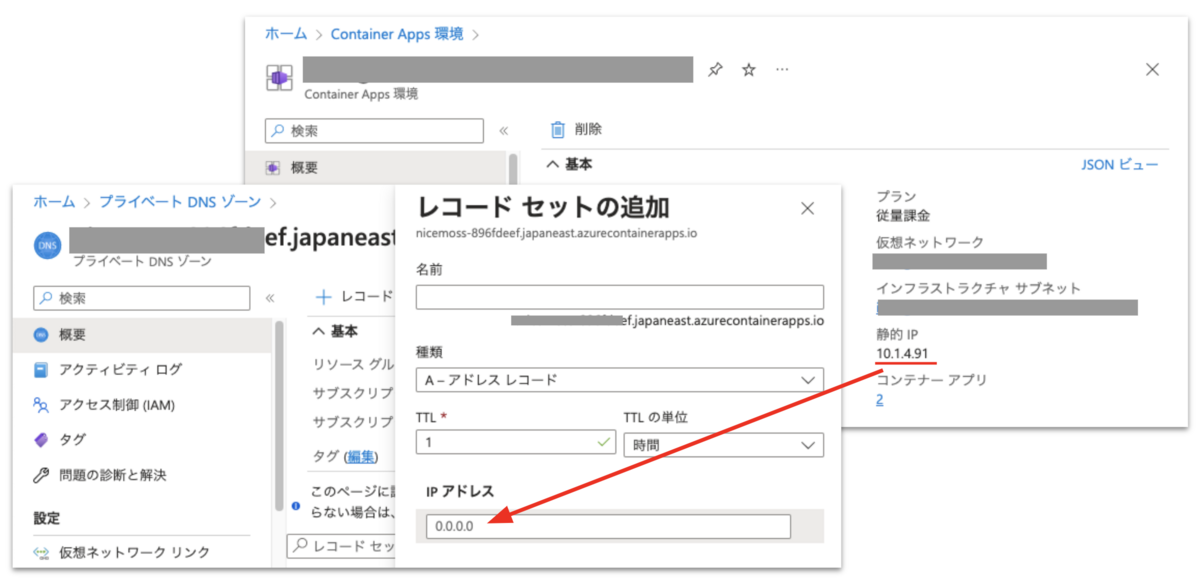The image size is (1200, 584).
Task: Collapse the DNS zone sidebar menu
Action: (x=269, y=298)
